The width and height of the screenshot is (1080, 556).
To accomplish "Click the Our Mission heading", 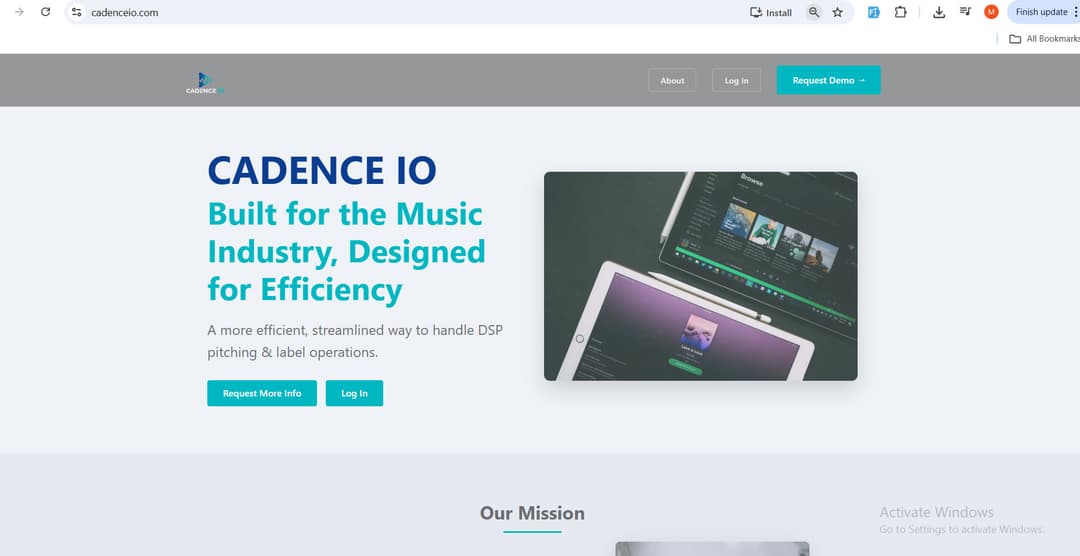I will click(x=532, y=513).
